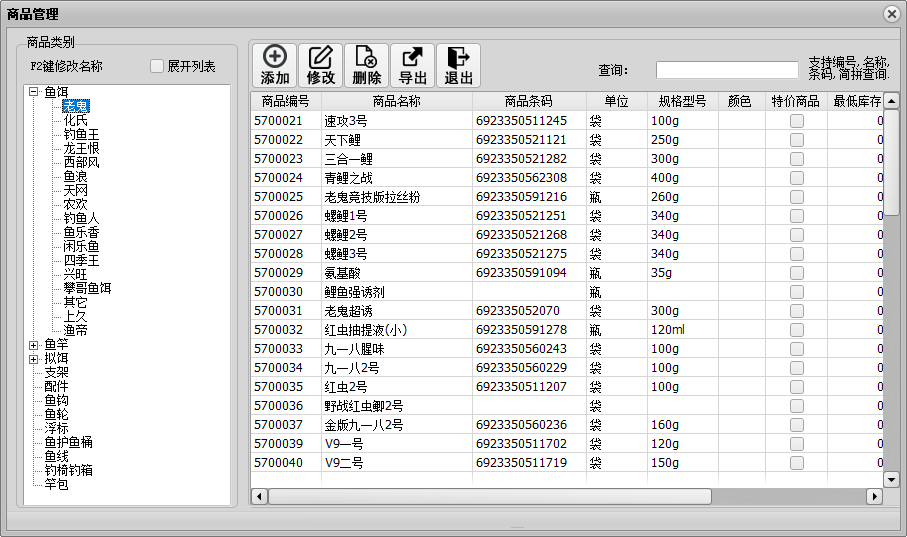This screenshot has width=907, height=537.
Task: Sort by 规格型号 column header
Action: [x=683, y=101]
